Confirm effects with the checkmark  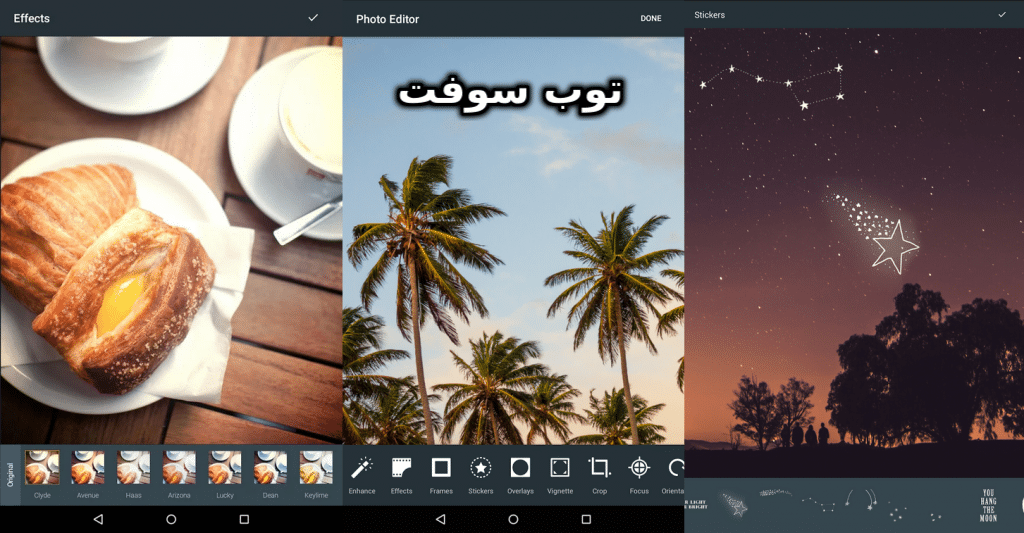[x=313, y=18]
